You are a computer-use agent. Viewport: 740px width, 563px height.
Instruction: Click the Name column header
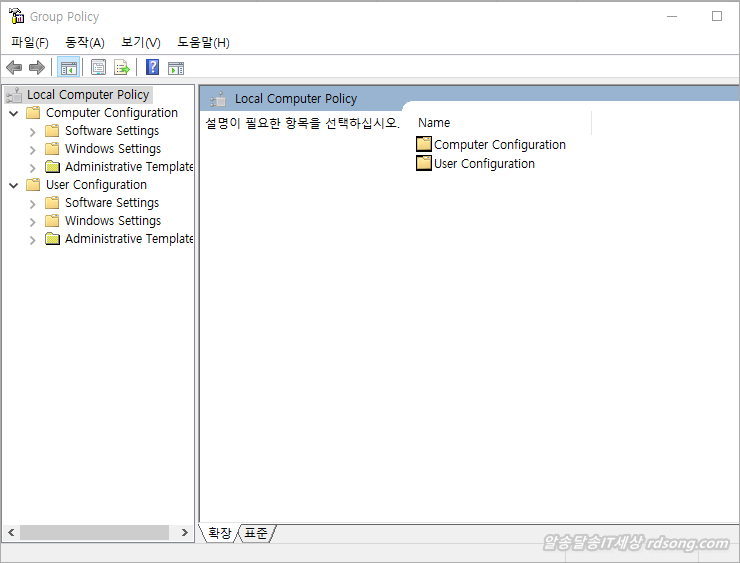pos(434,123)
